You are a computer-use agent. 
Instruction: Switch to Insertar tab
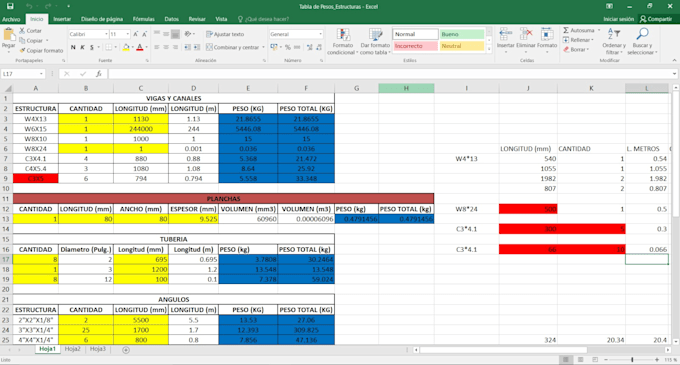tap(62, 19)
